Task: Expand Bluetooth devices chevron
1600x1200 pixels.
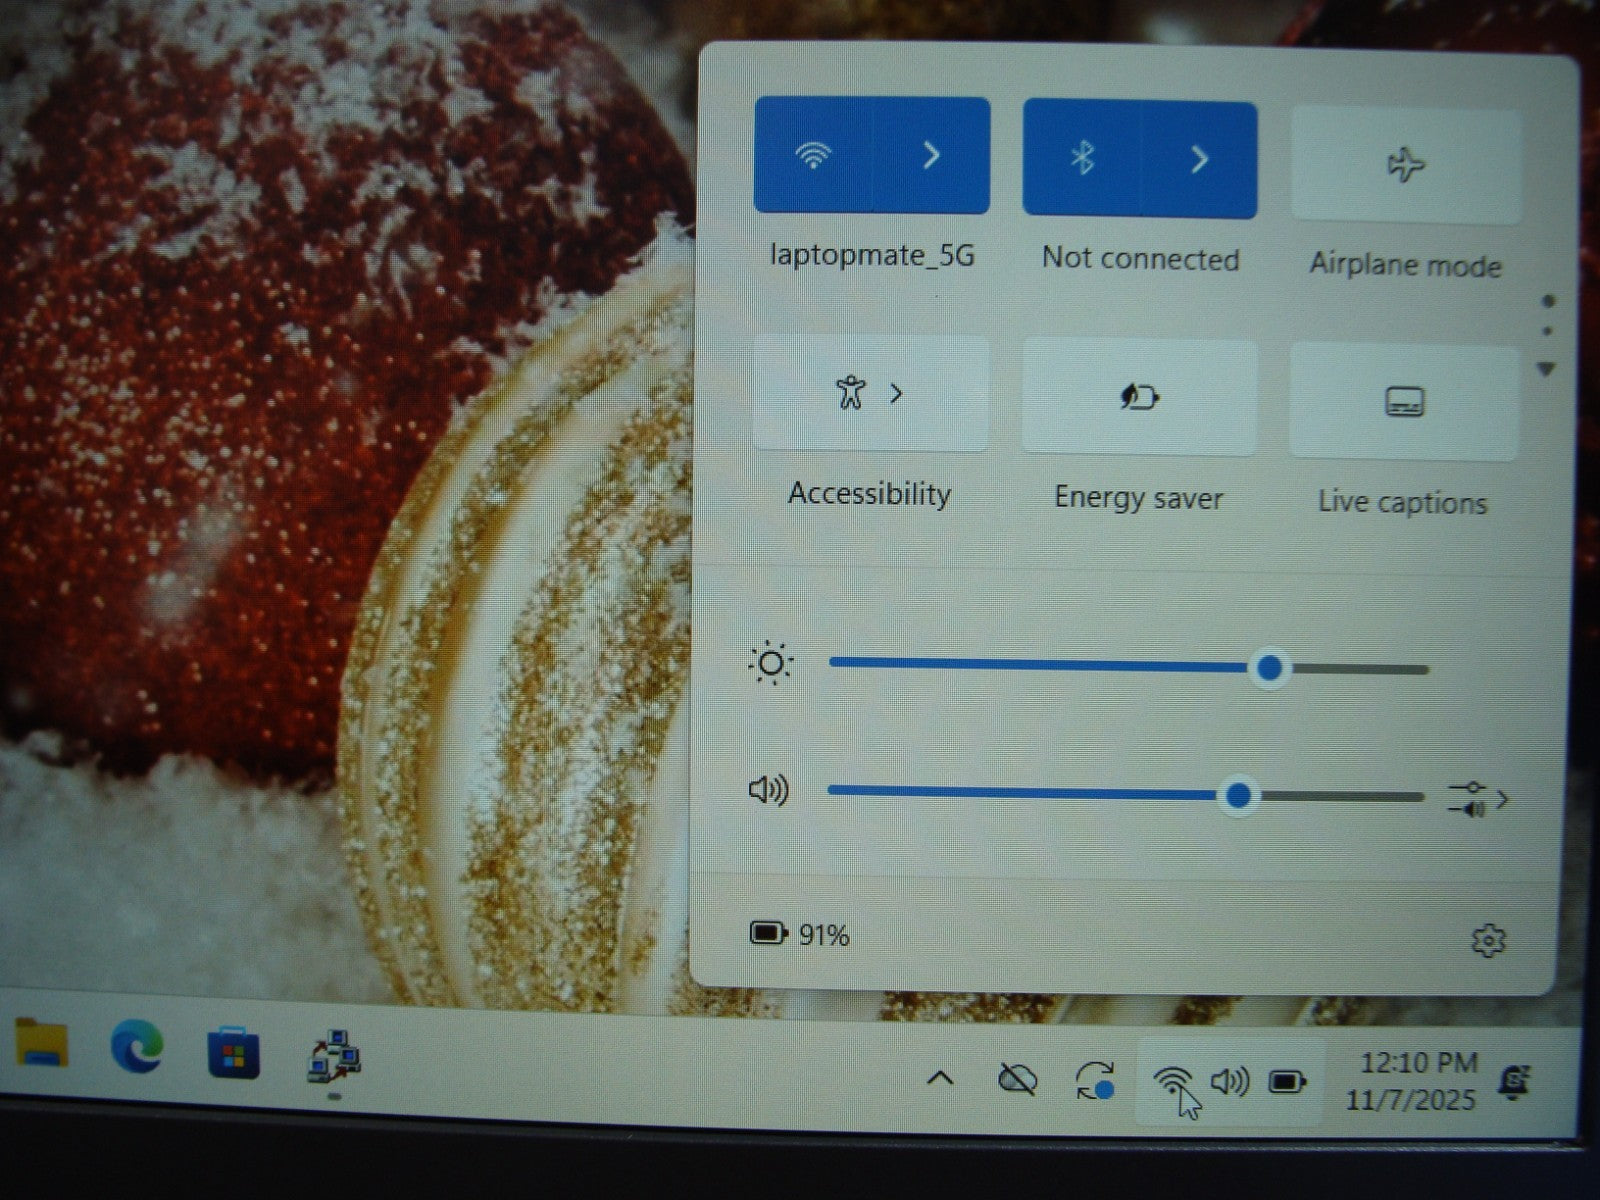Action: pos(1199,159)
